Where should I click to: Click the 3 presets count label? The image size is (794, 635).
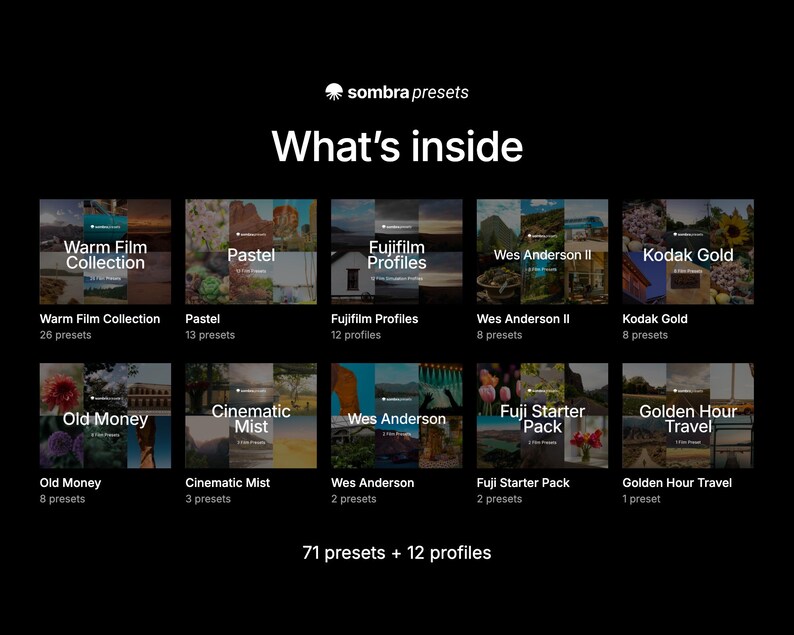208,499
